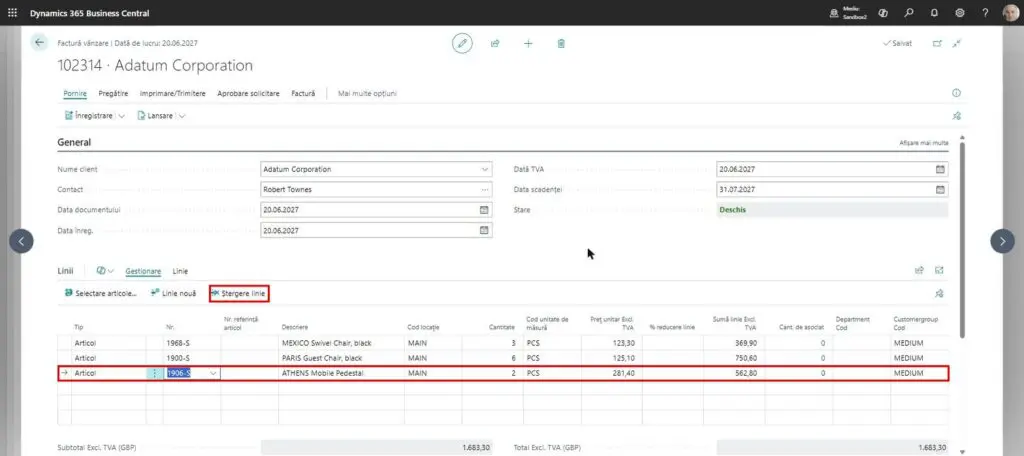Pin the action bar icon
The width and height of the screenshot is (1024, 456).
(957, 116)
